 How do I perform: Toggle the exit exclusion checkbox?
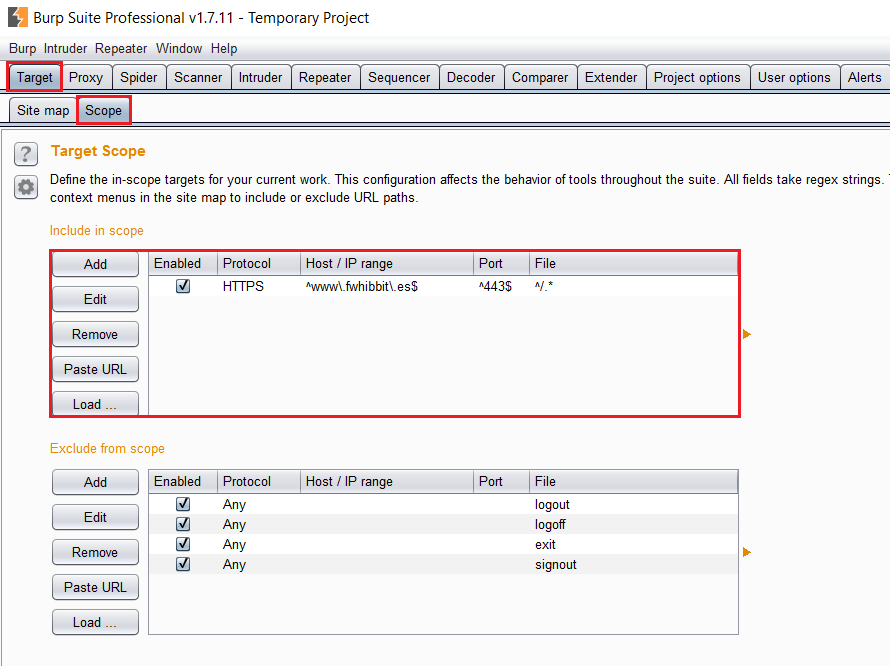(183, 544)
